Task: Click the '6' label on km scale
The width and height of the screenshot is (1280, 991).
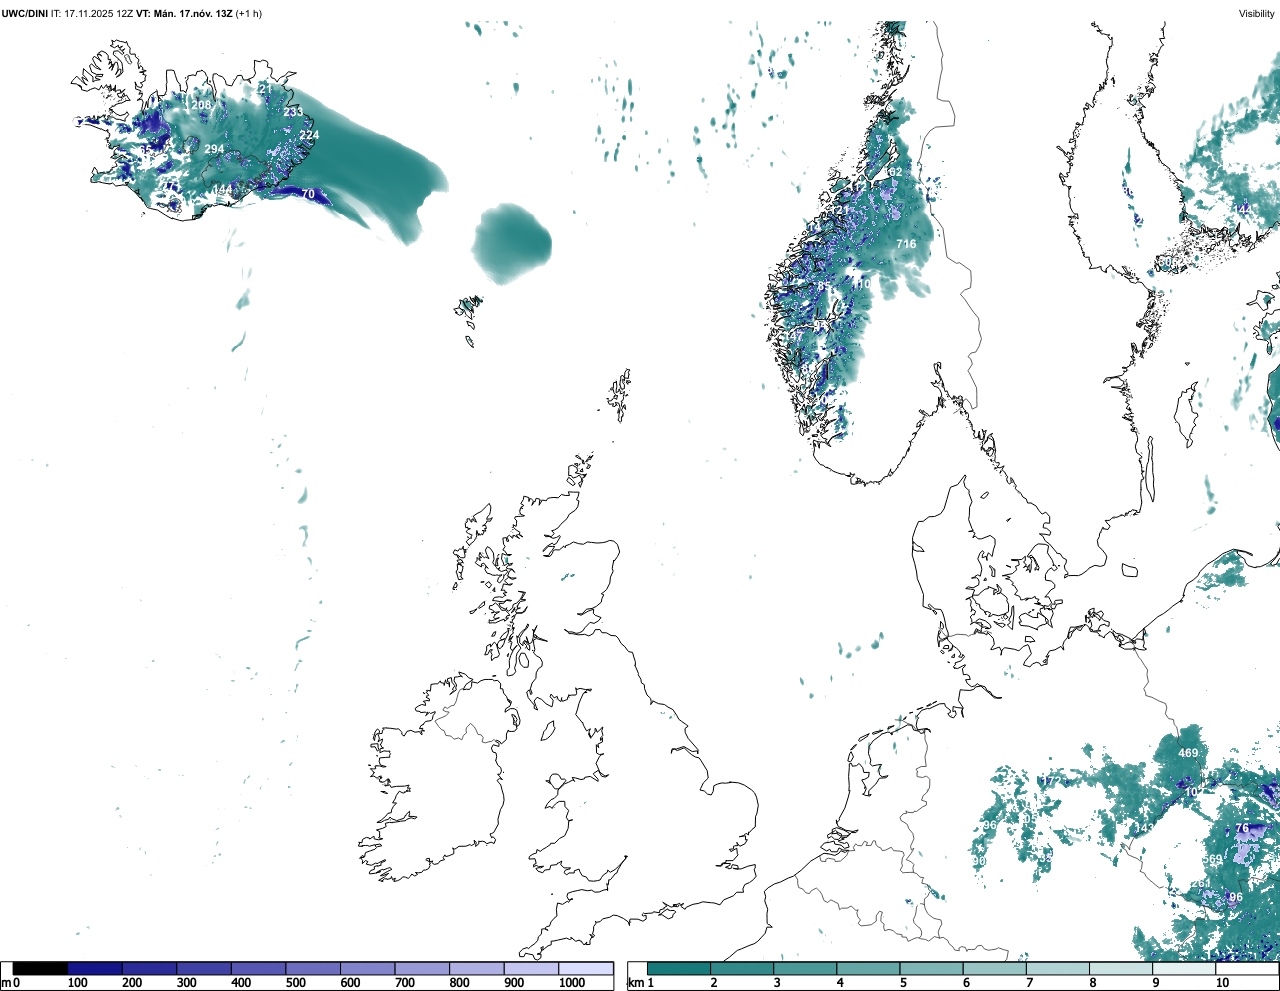Action: (966, 983)
